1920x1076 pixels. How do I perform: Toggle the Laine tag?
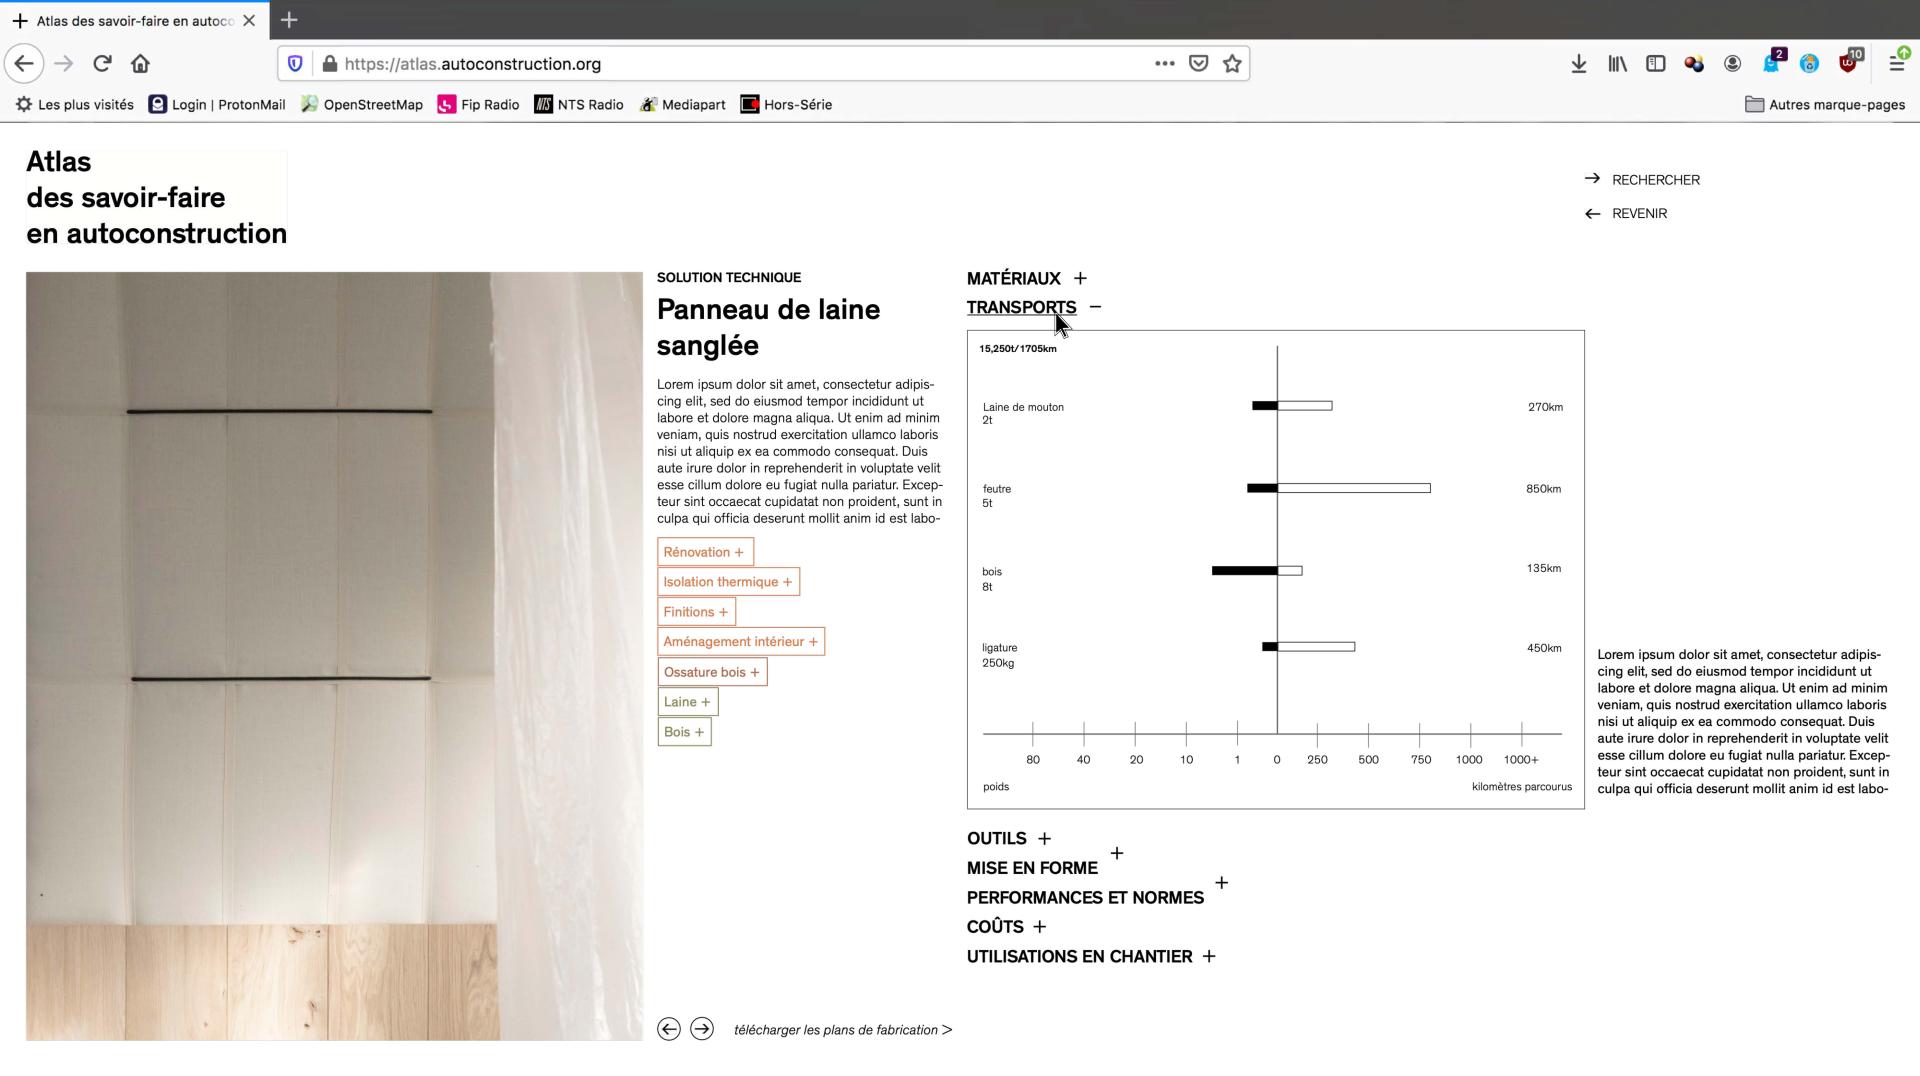click(687, 702)
